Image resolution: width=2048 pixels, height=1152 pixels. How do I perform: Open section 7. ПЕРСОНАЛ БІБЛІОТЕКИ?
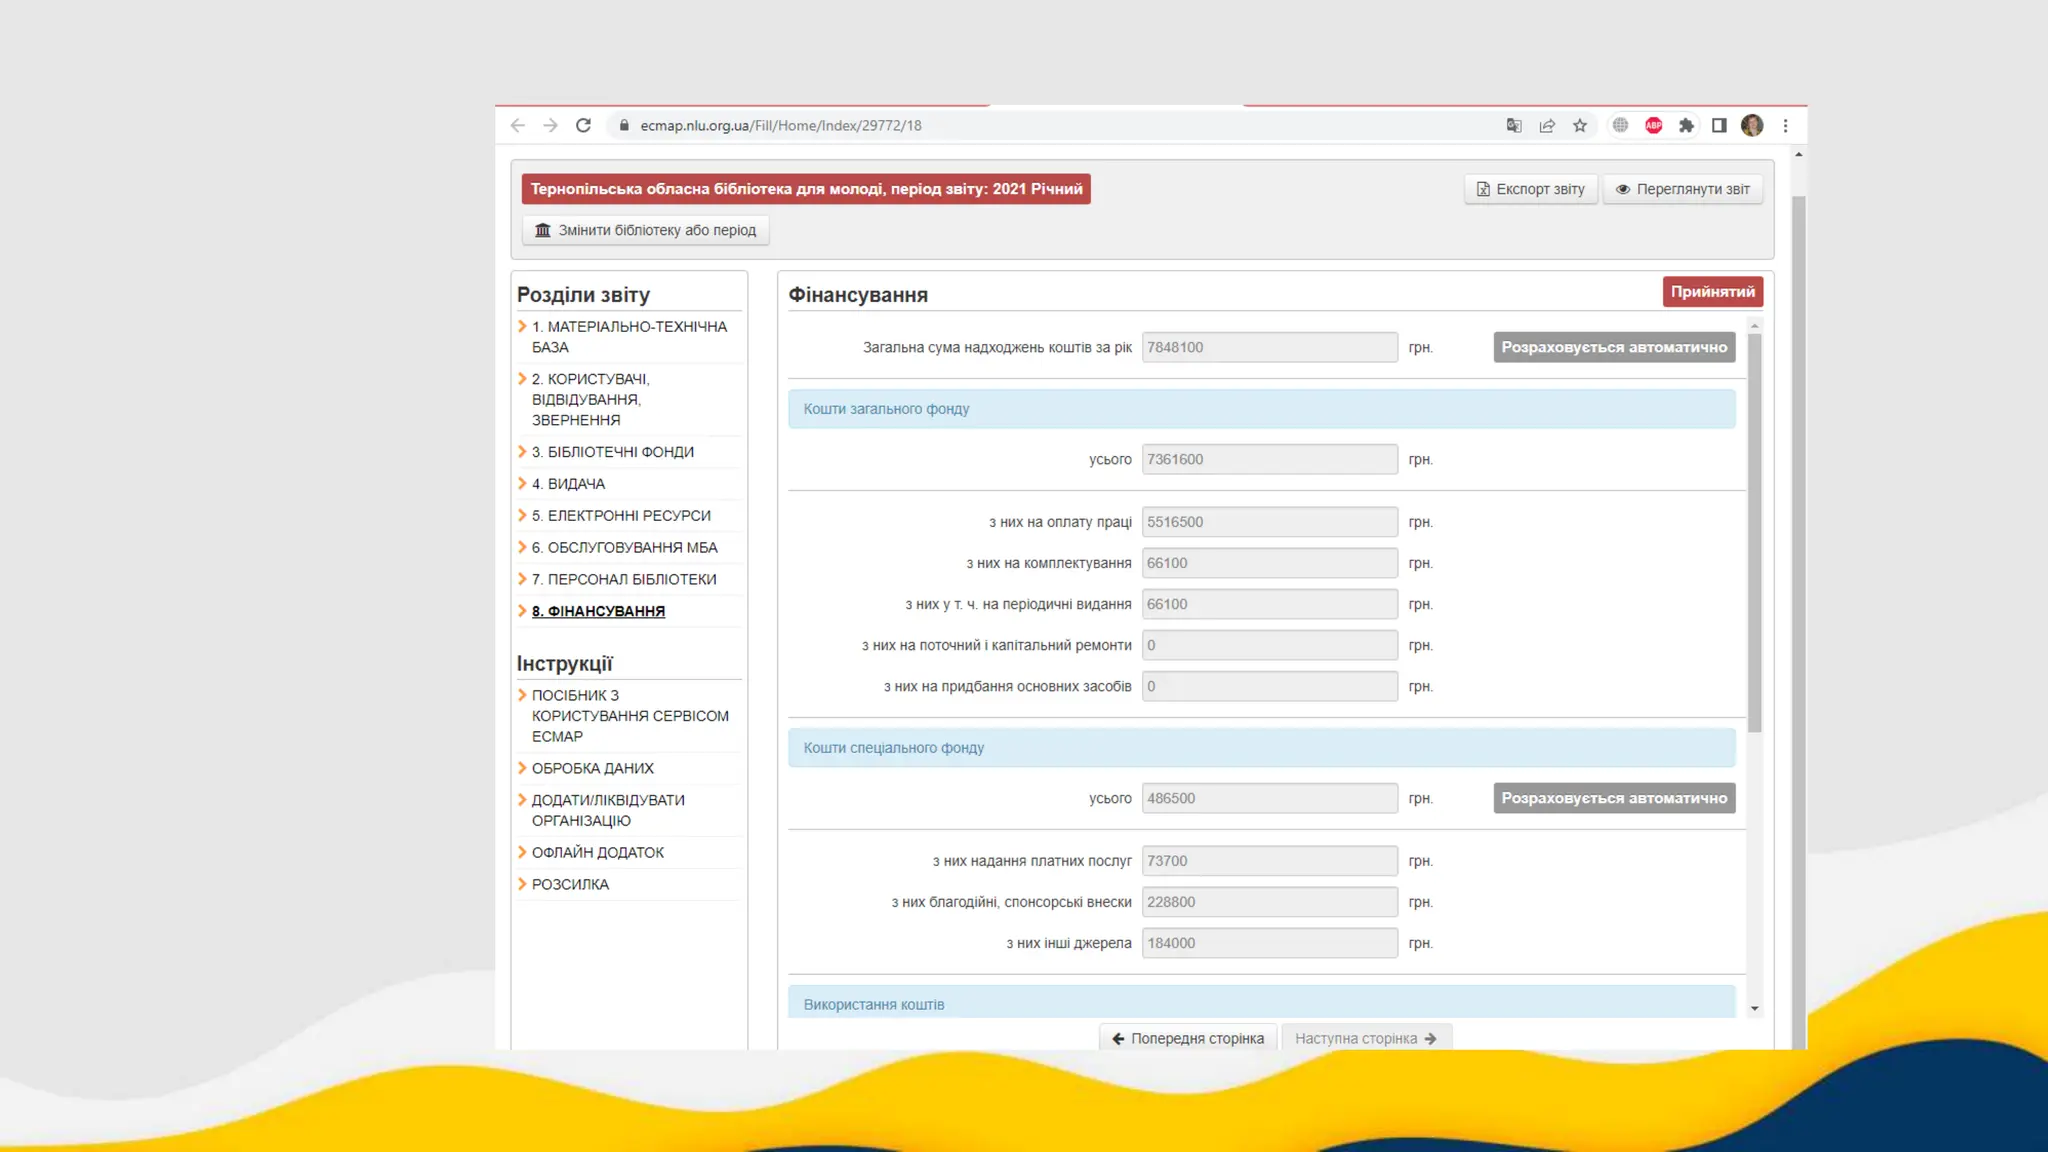623,579
